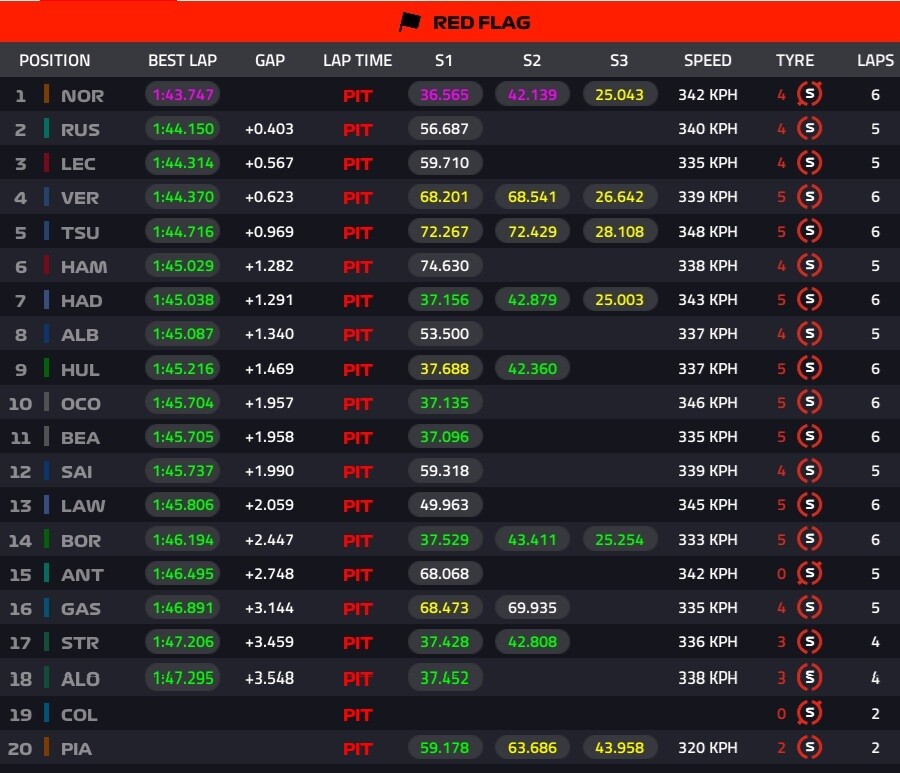This screenshot has width=900, height=773.
Task: Click the gap value +2.748
Action: click(x=269, y=573)
